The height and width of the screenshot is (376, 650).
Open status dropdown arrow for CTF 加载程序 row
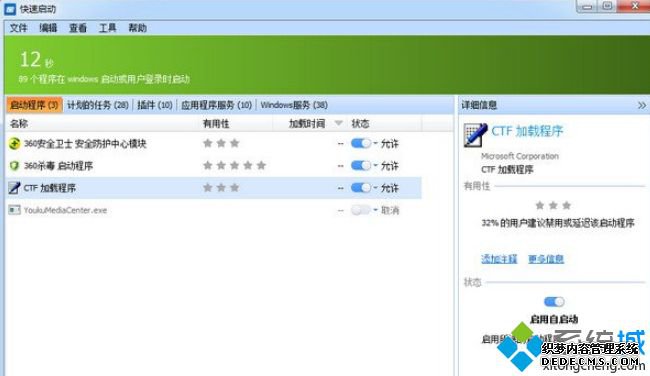pyautogui.click(x=376, y=187)
